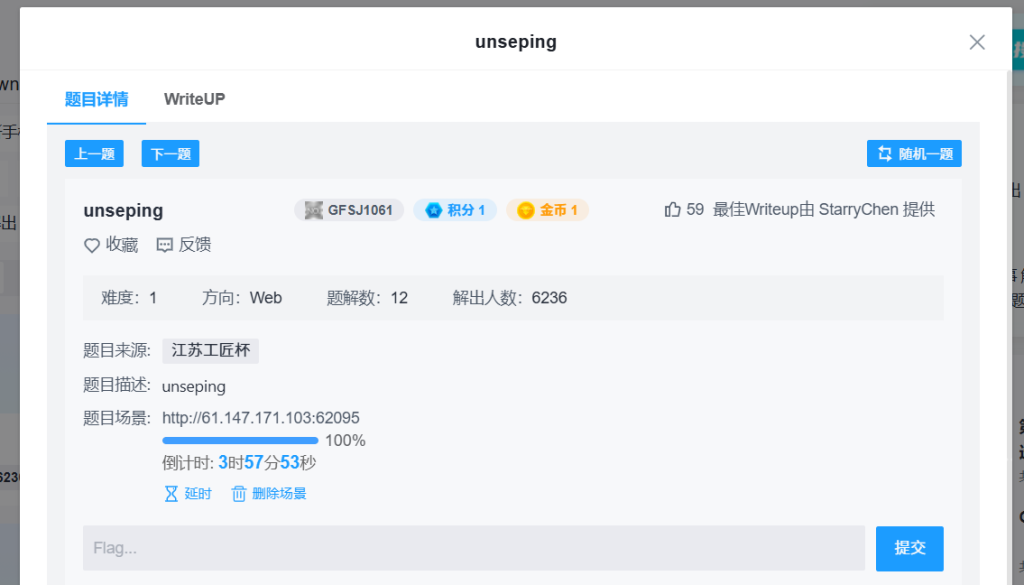Click the thumbs-up like icon
This screenshot has width=1024, height=585.
(672, 210)
